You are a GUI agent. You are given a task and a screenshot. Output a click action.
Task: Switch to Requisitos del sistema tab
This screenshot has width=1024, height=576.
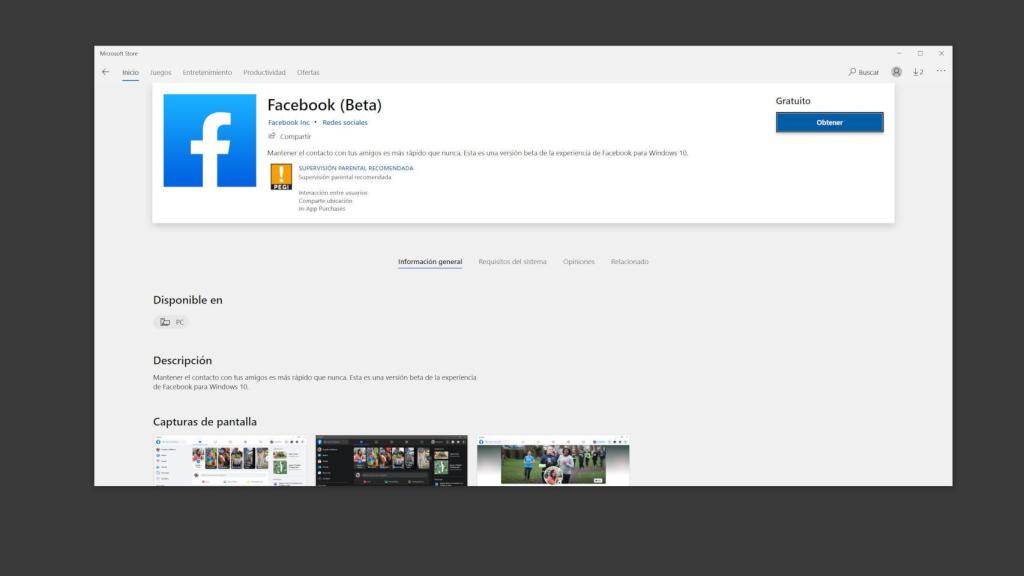pos(511,261)
